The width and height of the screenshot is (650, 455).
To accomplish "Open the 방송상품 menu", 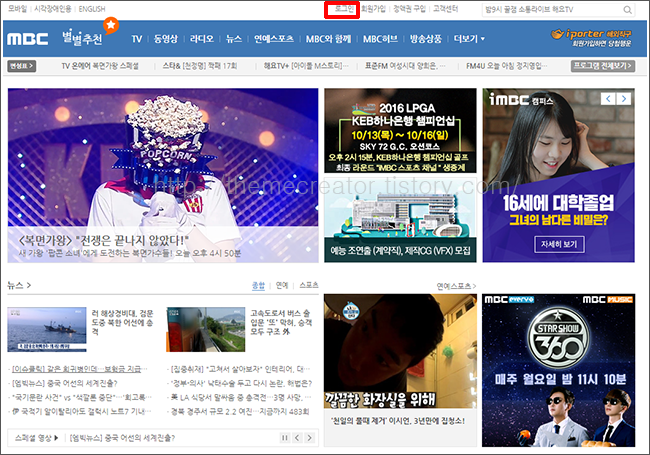I will tap(426, 39).
